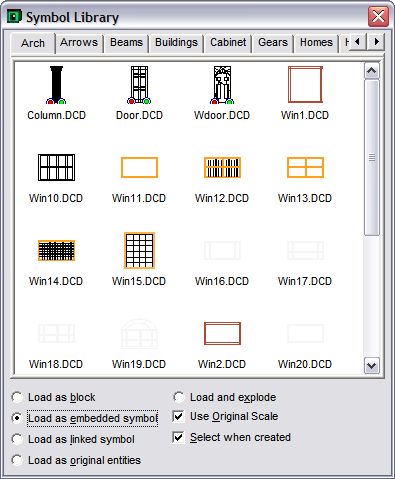Click the tab strip left arrow

(358, 42)
